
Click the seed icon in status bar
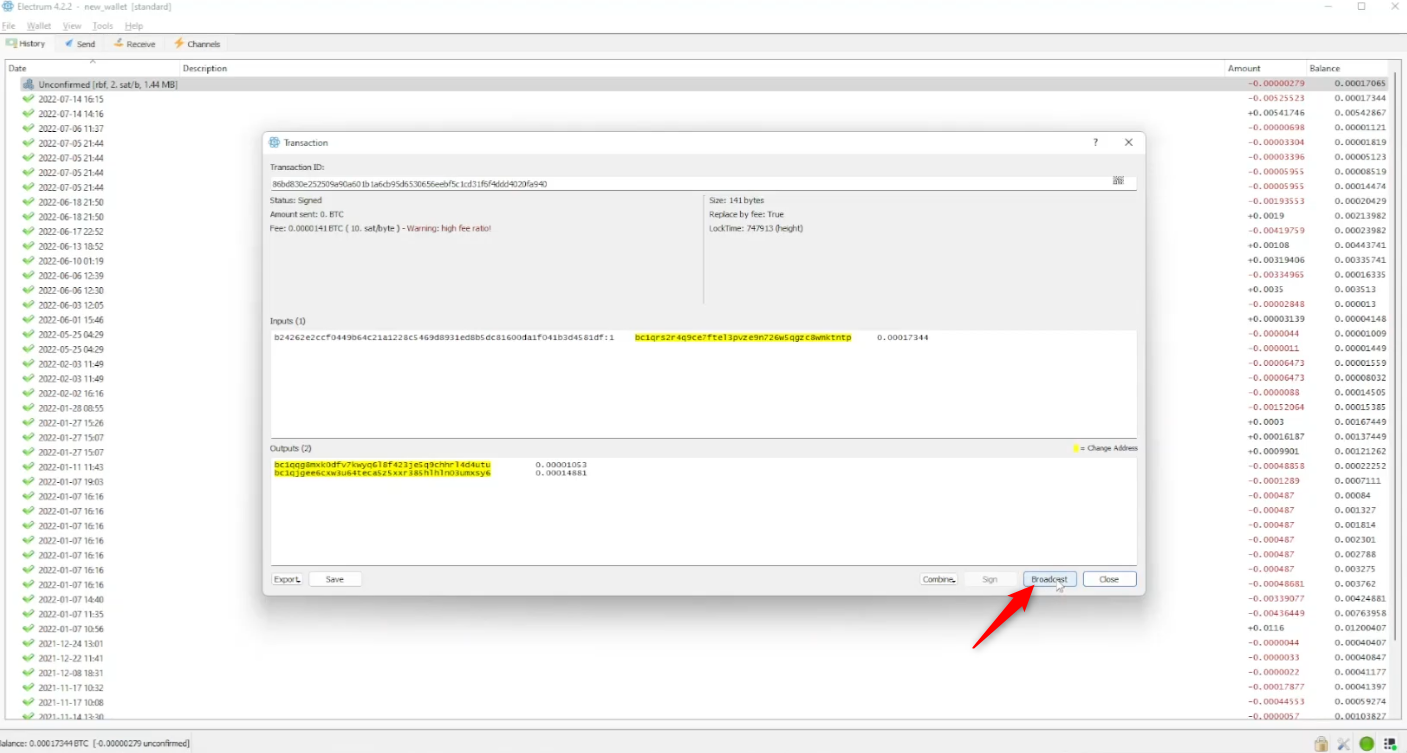[x=1390, y=744]
